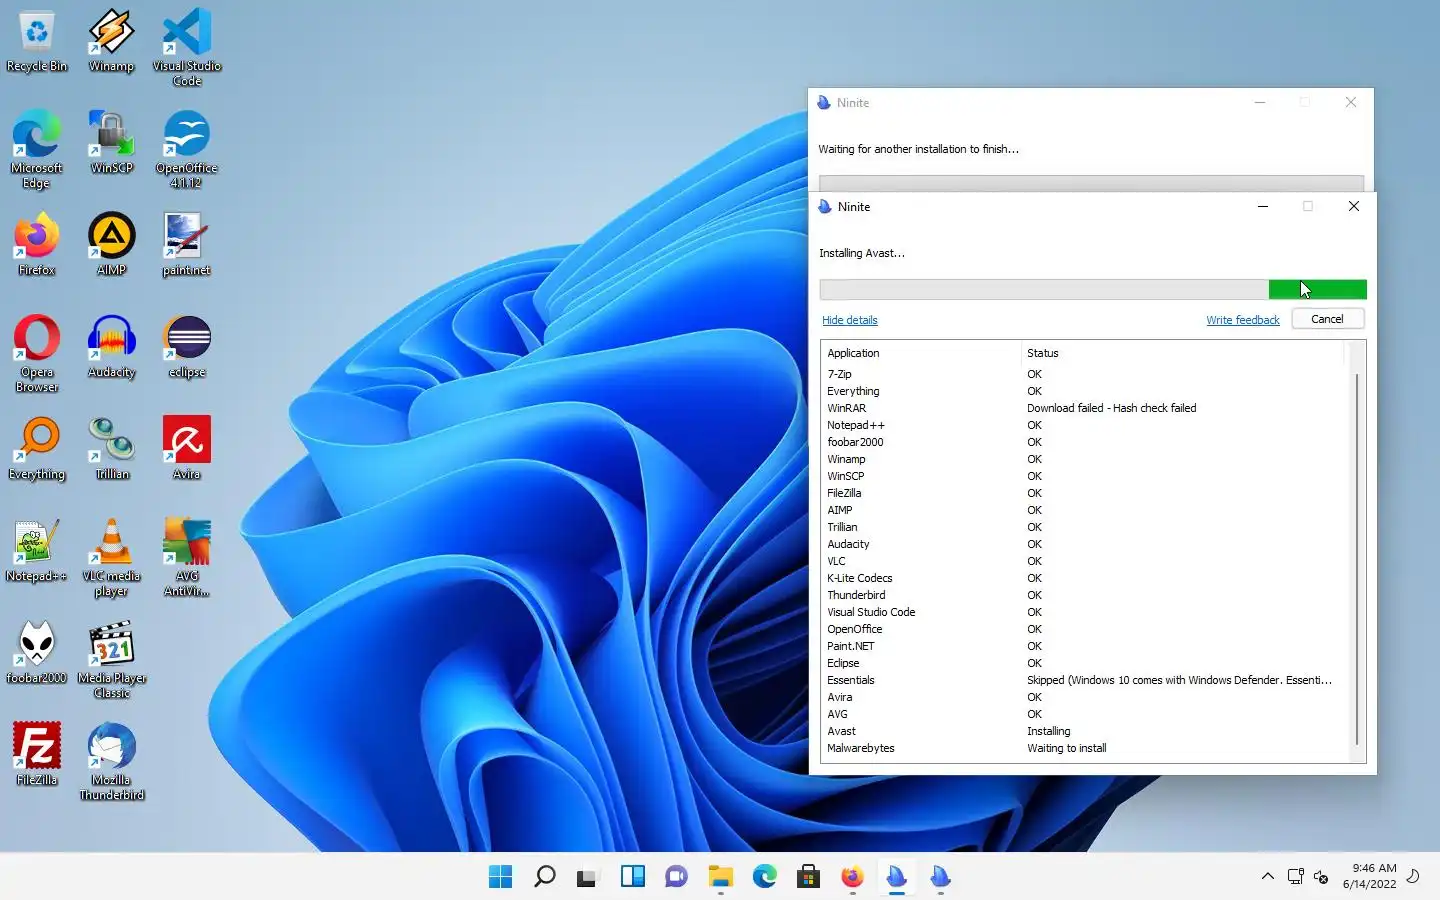Select the K-Lite Codecs row

1085,578
